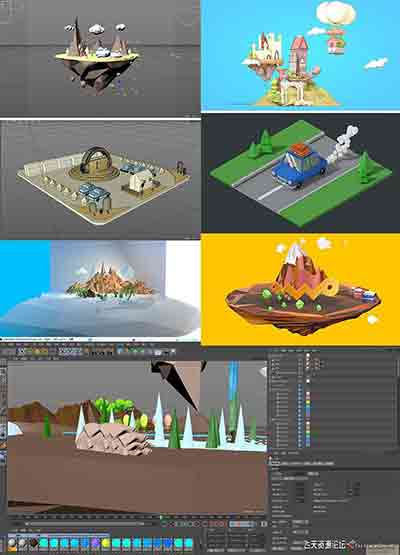Image resolution: width=400 pixels, height=555 pixels.
Task: Click the blue highlighted frame field on timeline
Action: [242, 523]
